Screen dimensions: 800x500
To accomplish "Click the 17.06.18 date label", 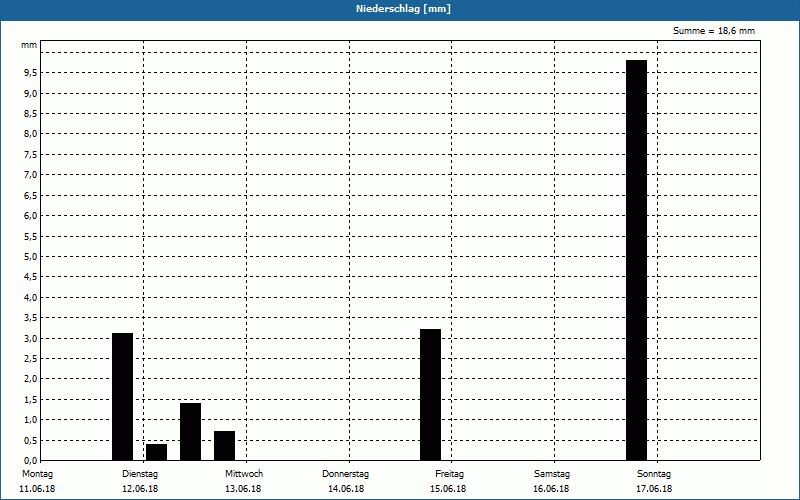I will (x=654, y=489).
